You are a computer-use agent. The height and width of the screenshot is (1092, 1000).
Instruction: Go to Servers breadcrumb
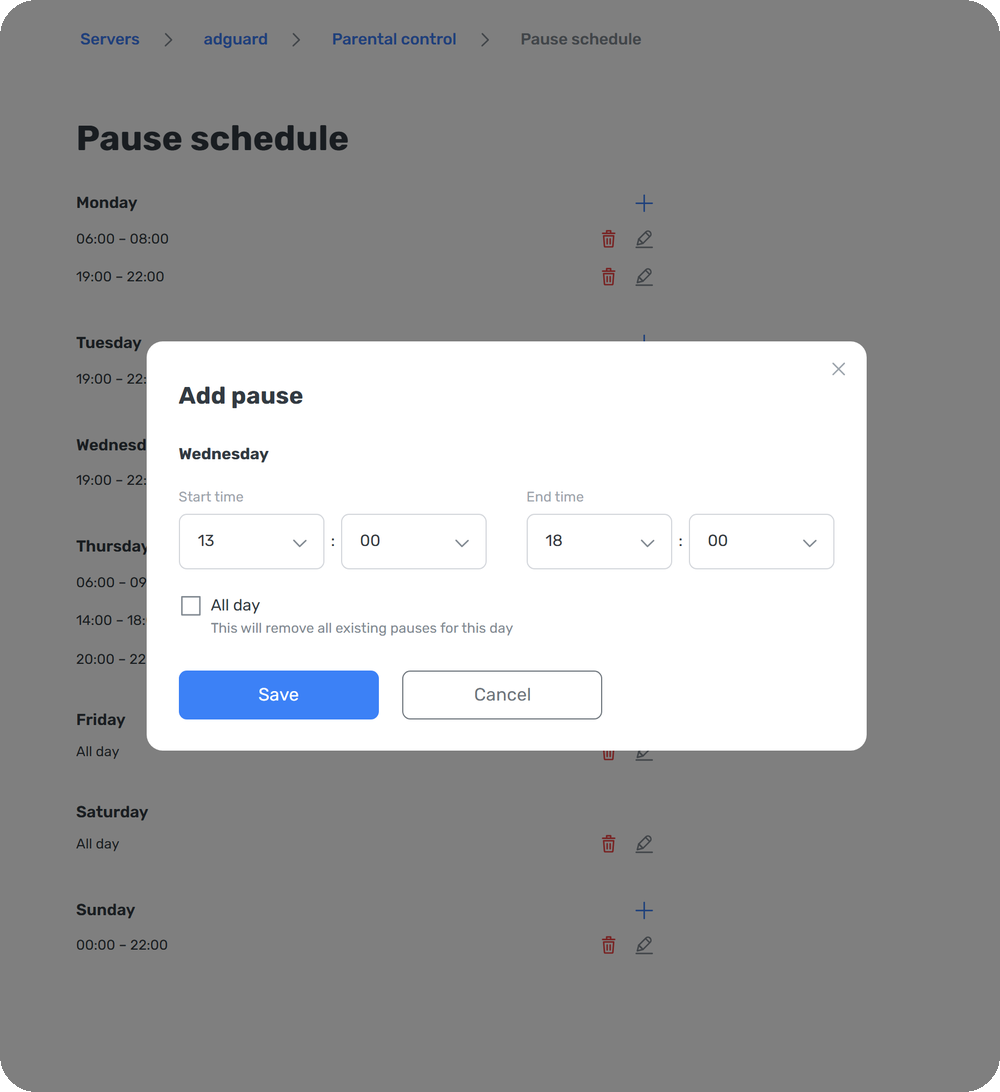[x=109, y=39]
